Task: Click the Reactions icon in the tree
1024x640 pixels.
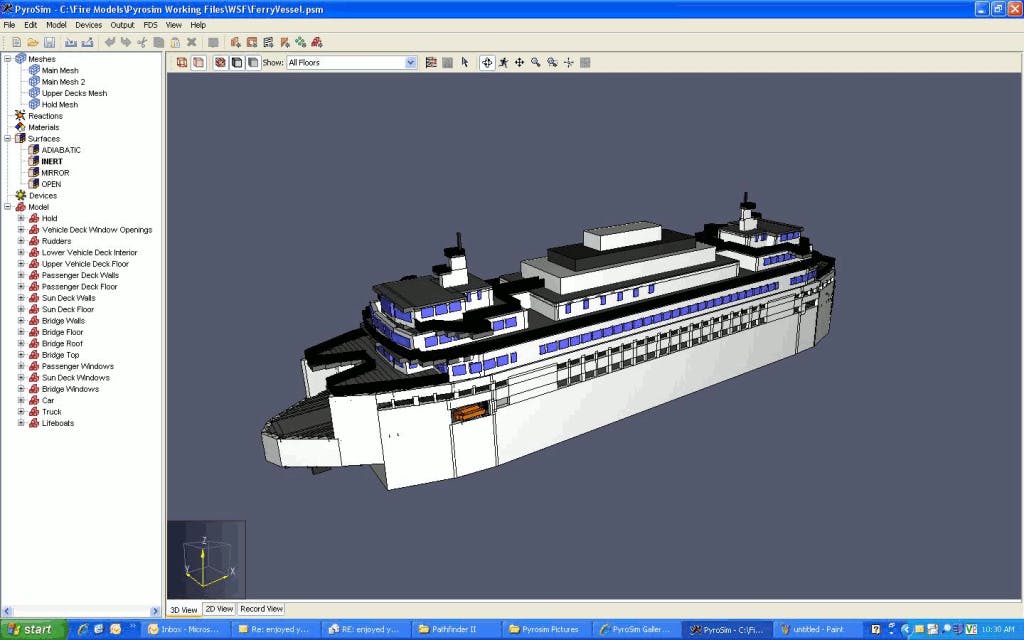Action: pyautogui.click(x=20, y=116)
